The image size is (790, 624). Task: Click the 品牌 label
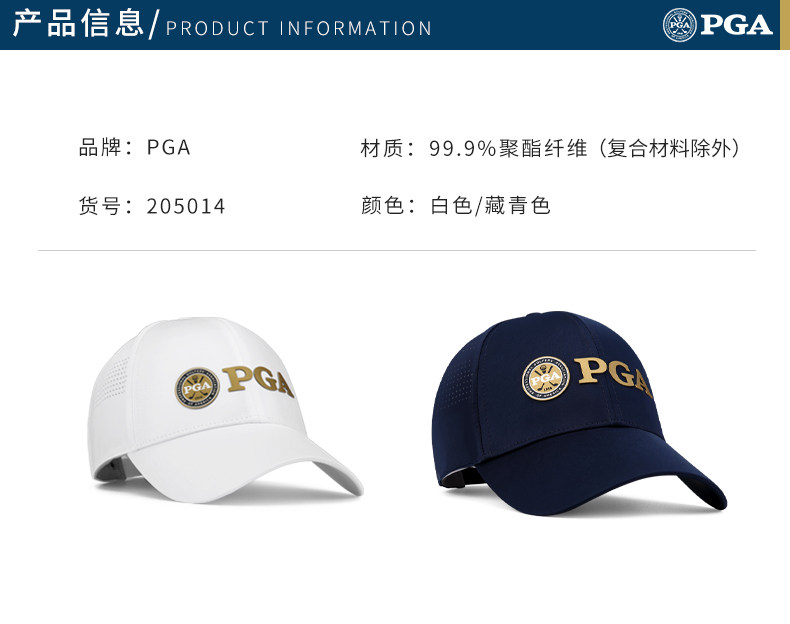pos(100,148)
